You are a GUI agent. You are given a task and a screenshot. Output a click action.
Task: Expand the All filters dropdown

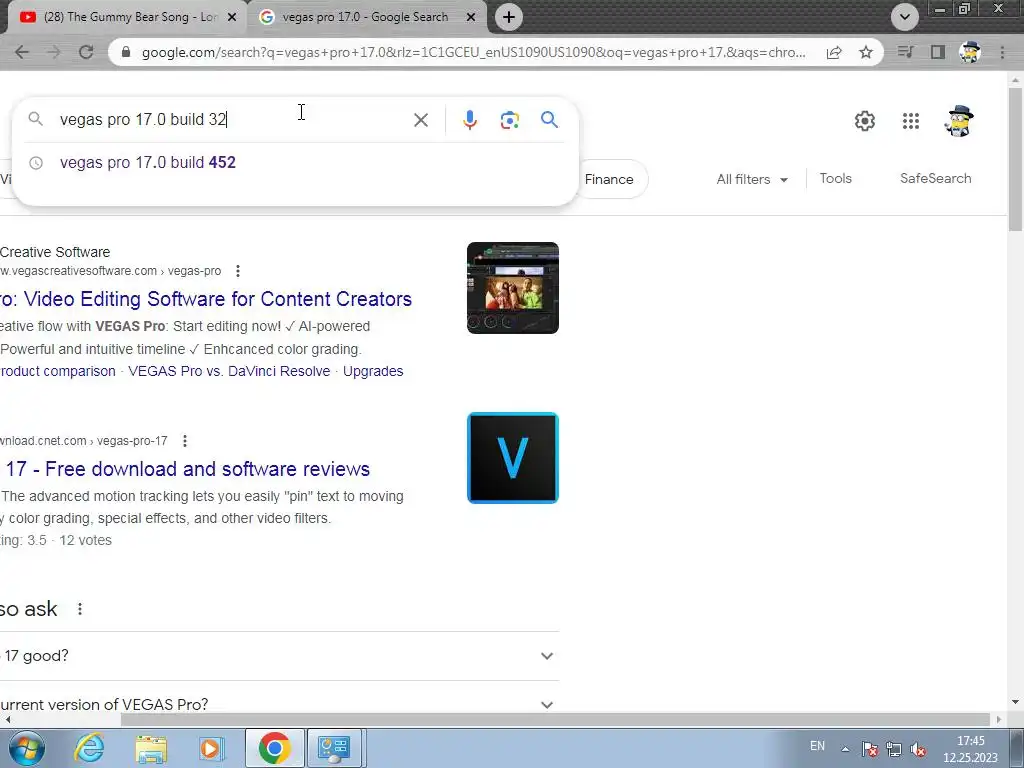pyautogui.click(x=752, y=179)
